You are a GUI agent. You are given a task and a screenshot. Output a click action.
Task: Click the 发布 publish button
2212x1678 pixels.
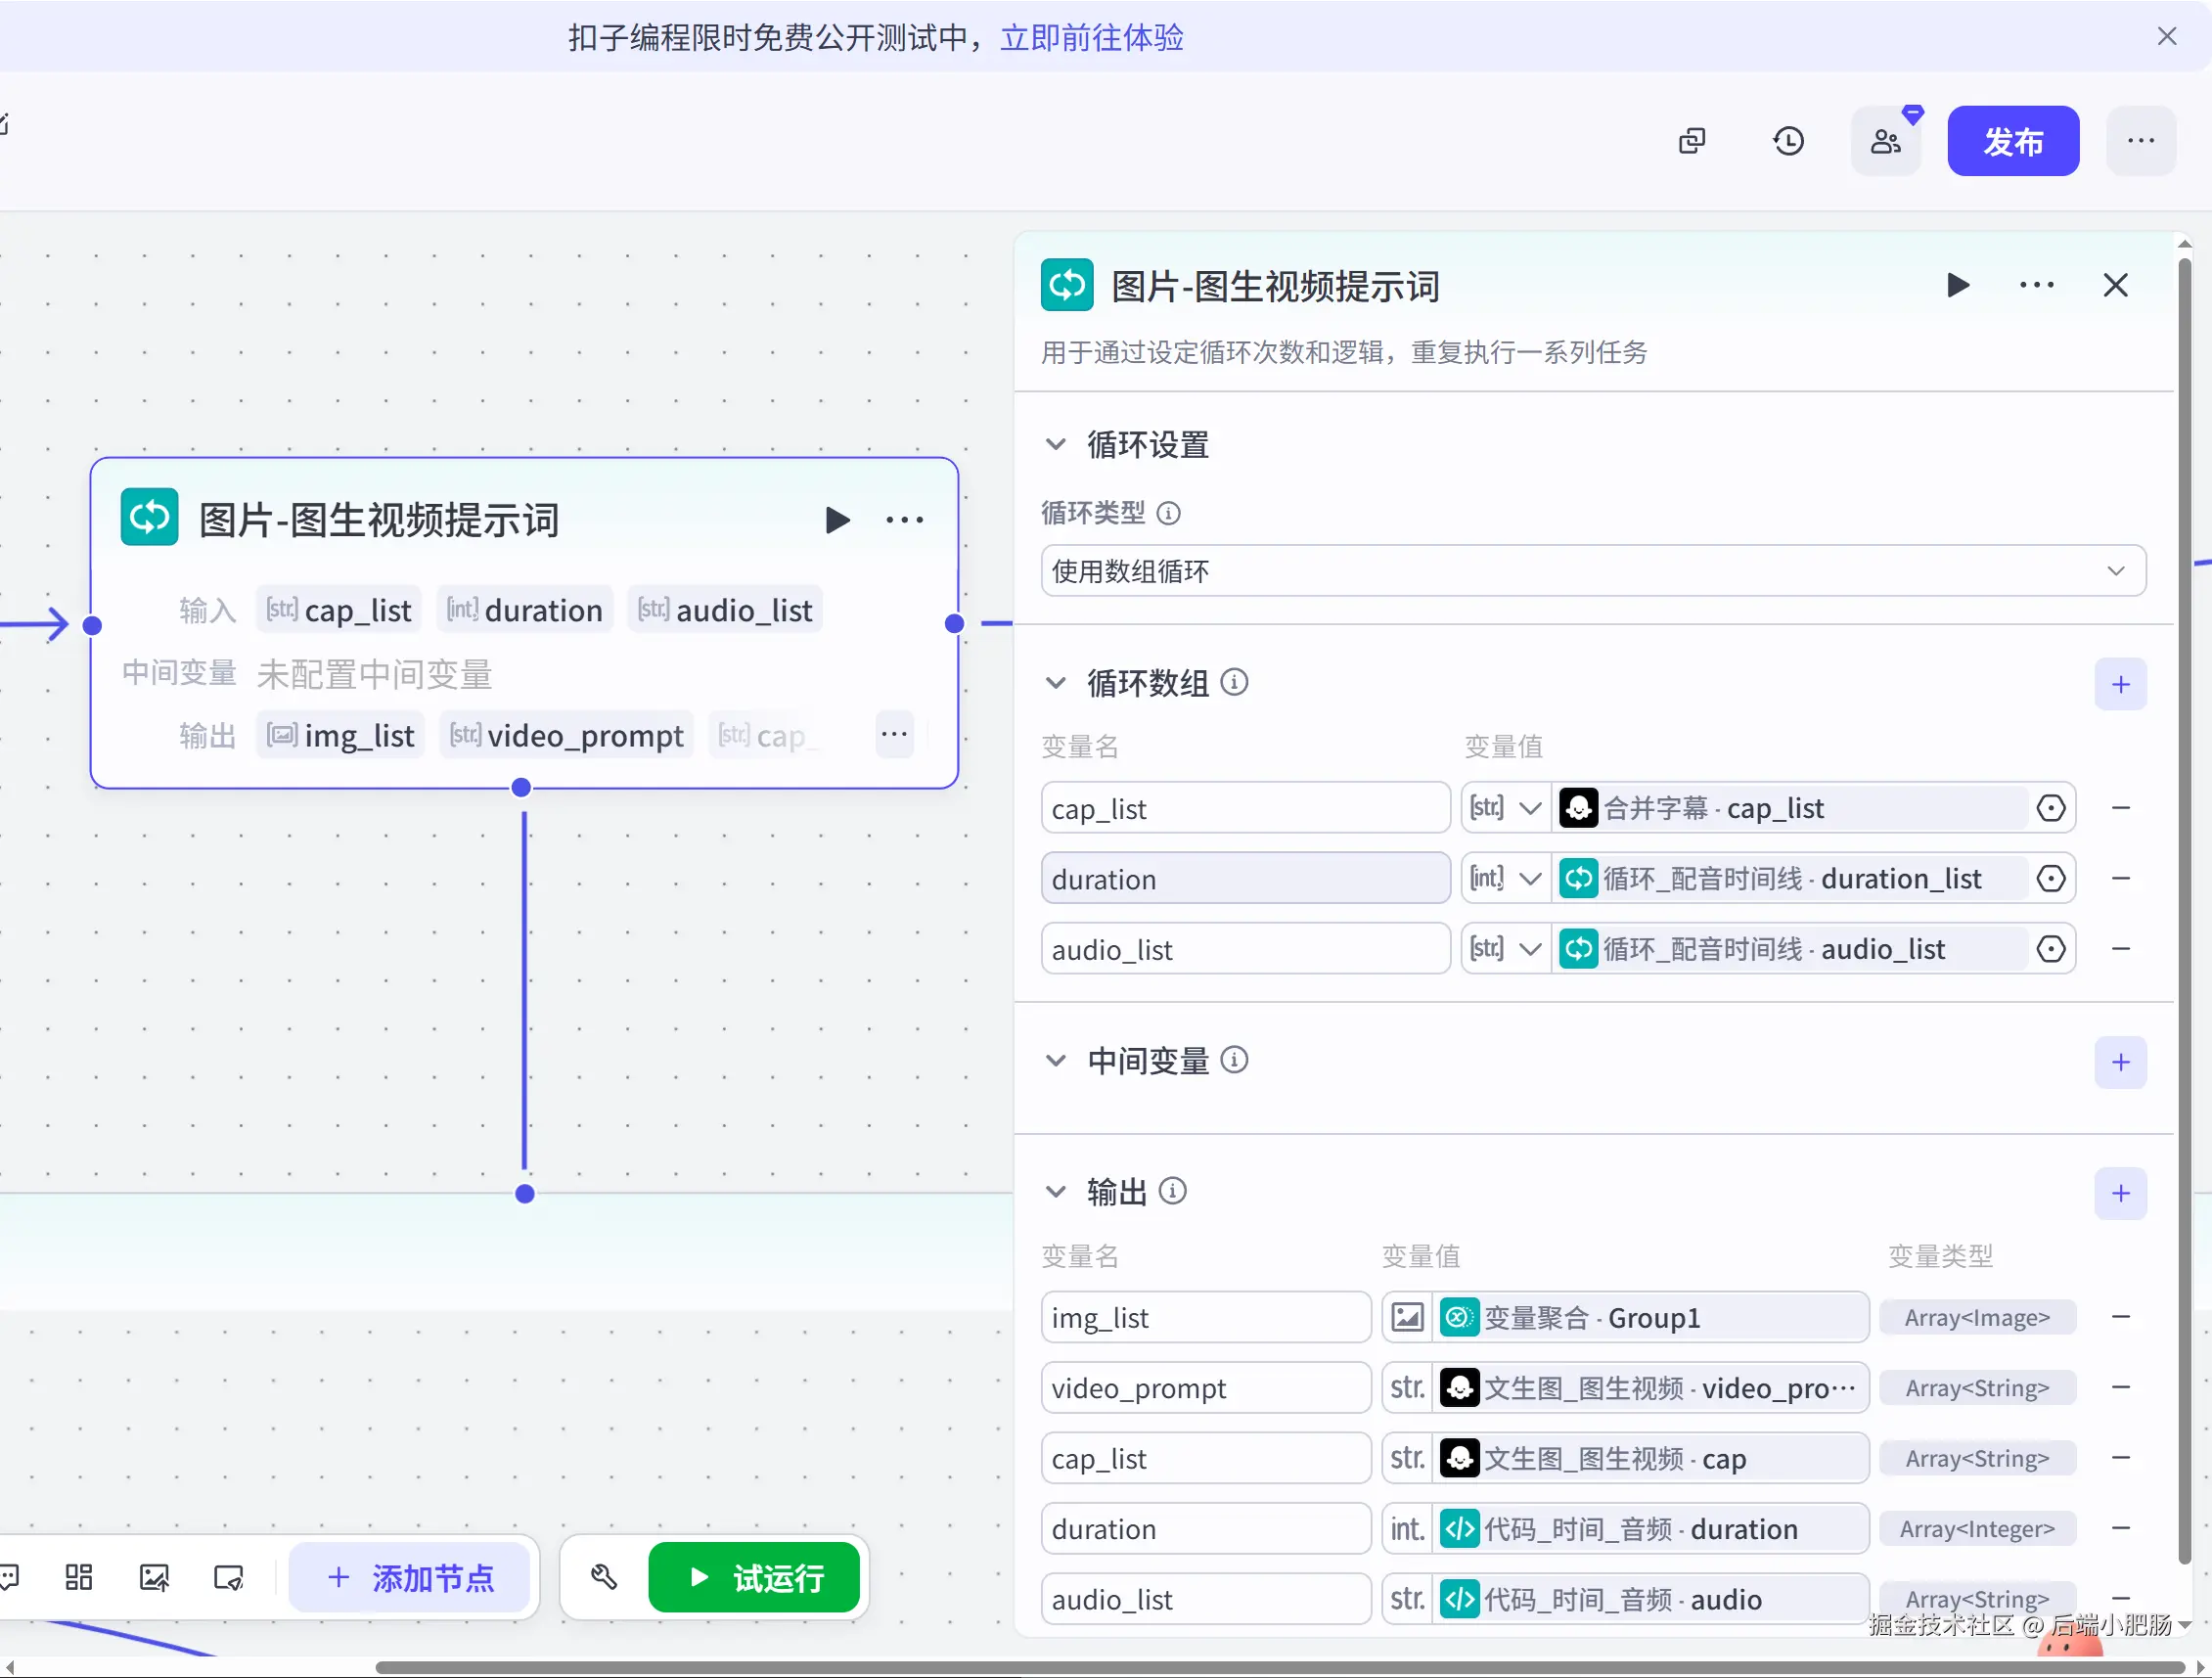2012,141
